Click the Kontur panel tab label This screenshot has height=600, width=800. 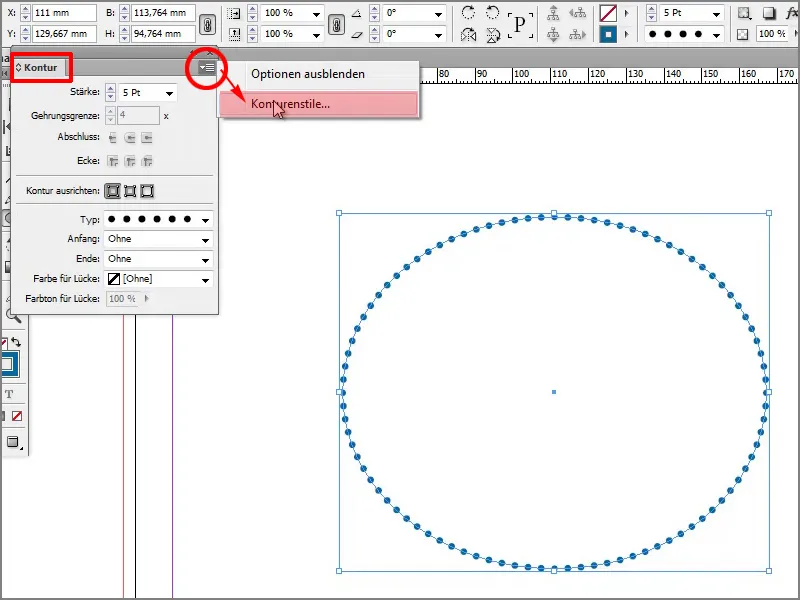pos(42,68)
